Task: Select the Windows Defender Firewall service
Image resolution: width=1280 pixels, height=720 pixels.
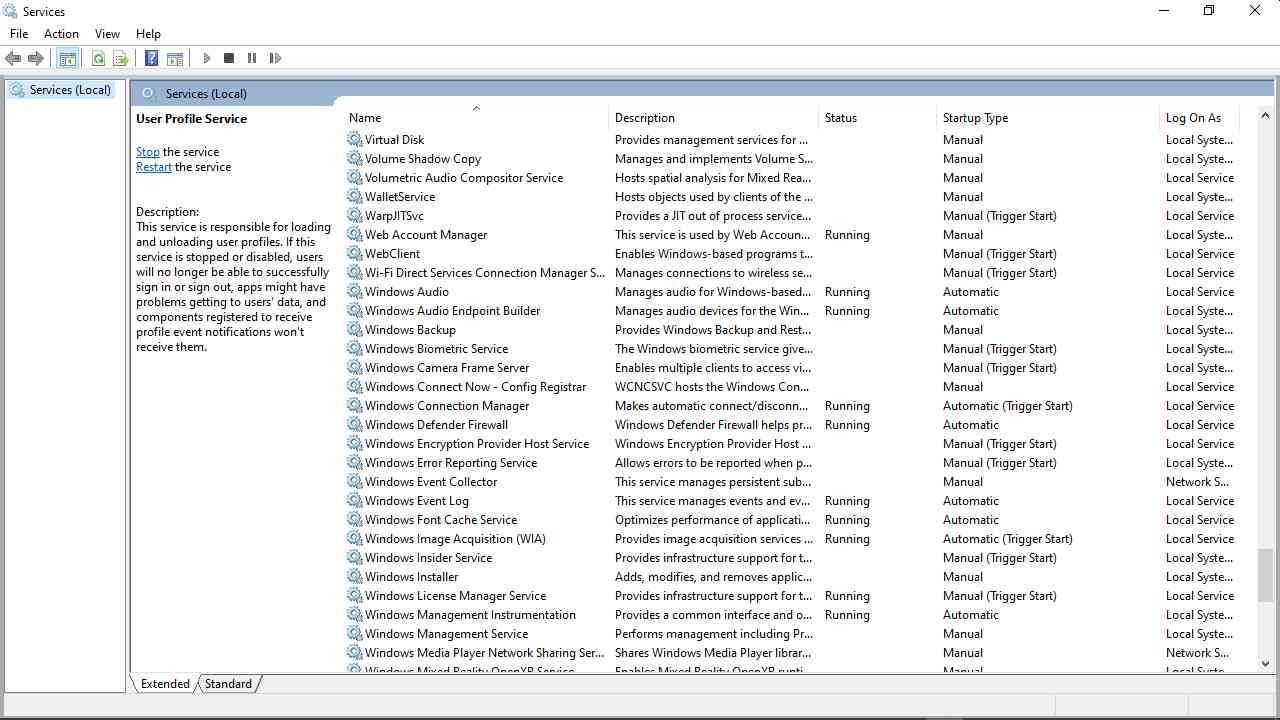Action: click(x=436, y=425)
